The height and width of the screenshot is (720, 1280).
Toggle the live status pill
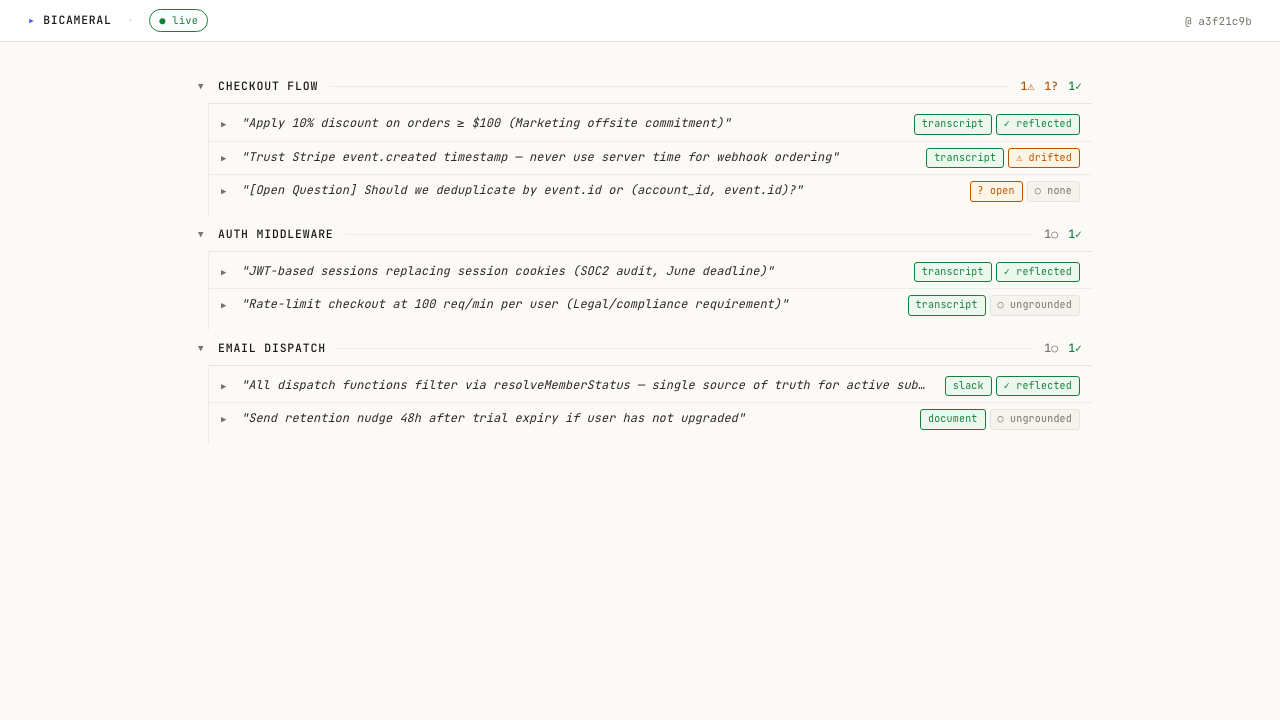tap(178, 20)
